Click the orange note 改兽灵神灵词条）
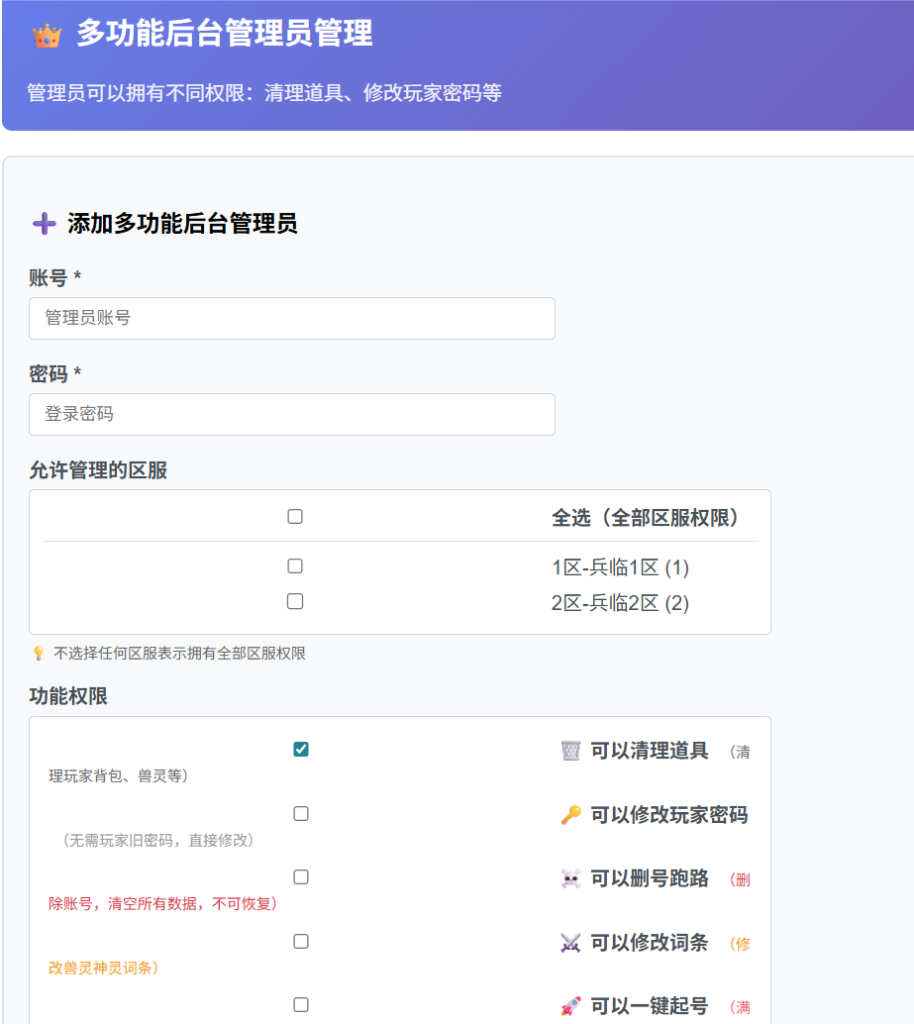 pos(103,968)
